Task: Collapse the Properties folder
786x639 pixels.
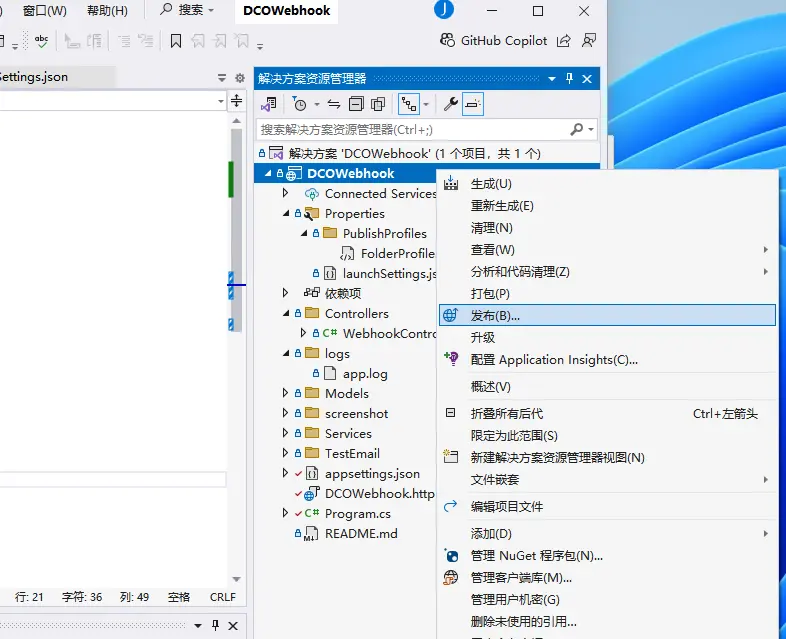Action: coord(286,214)
